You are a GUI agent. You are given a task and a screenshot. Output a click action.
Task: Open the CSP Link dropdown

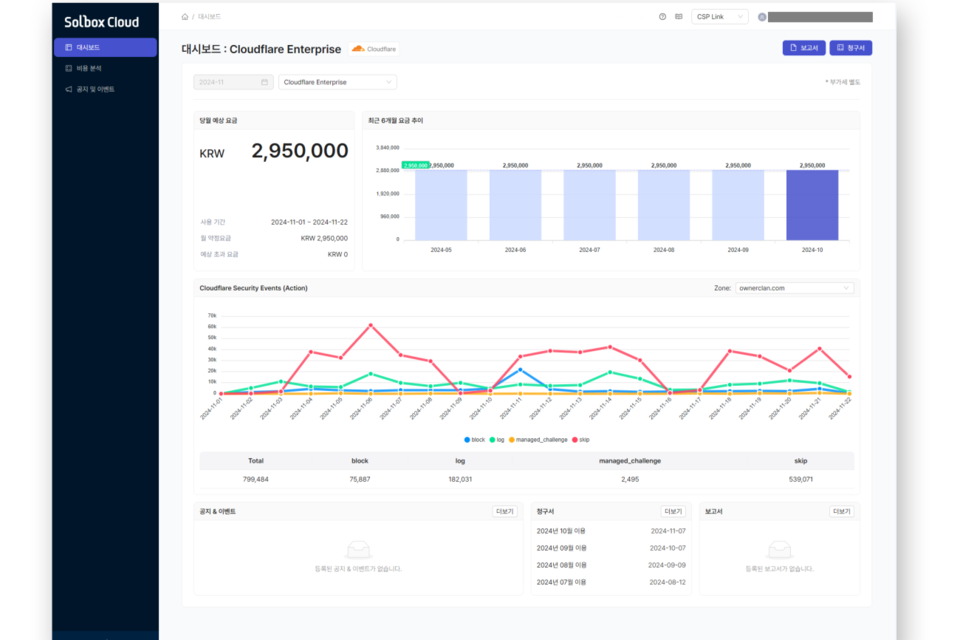point(720,17)
